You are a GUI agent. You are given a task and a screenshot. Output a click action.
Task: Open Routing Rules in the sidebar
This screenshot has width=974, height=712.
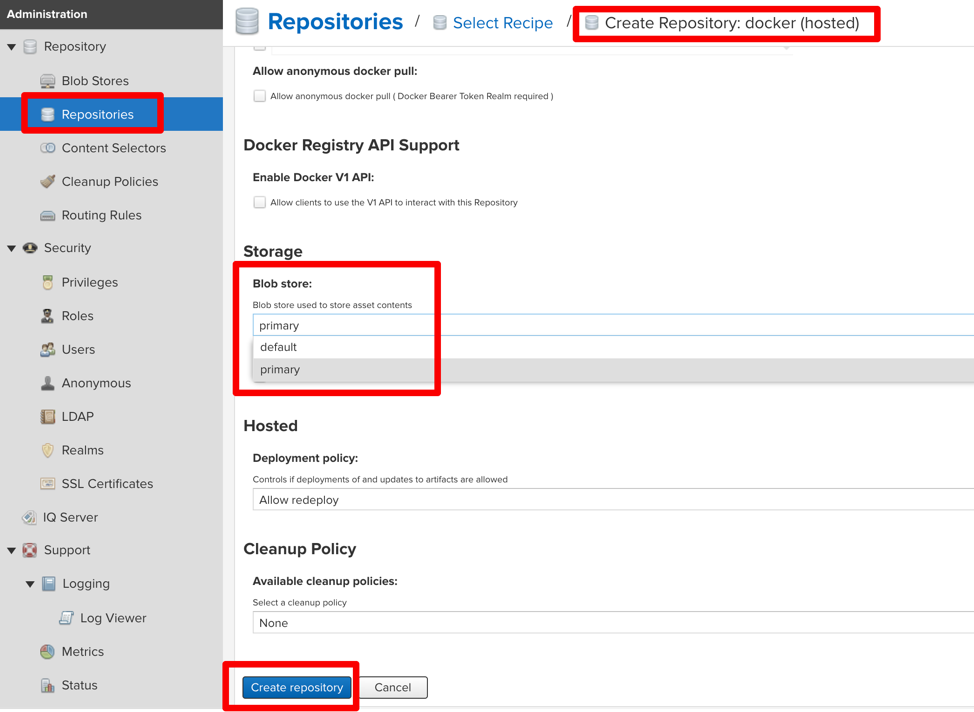coord(101,215)
